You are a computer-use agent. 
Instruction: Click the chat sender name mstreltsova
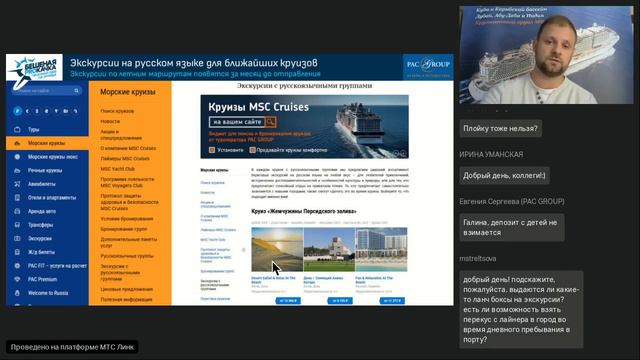click(x=478, y=259)
